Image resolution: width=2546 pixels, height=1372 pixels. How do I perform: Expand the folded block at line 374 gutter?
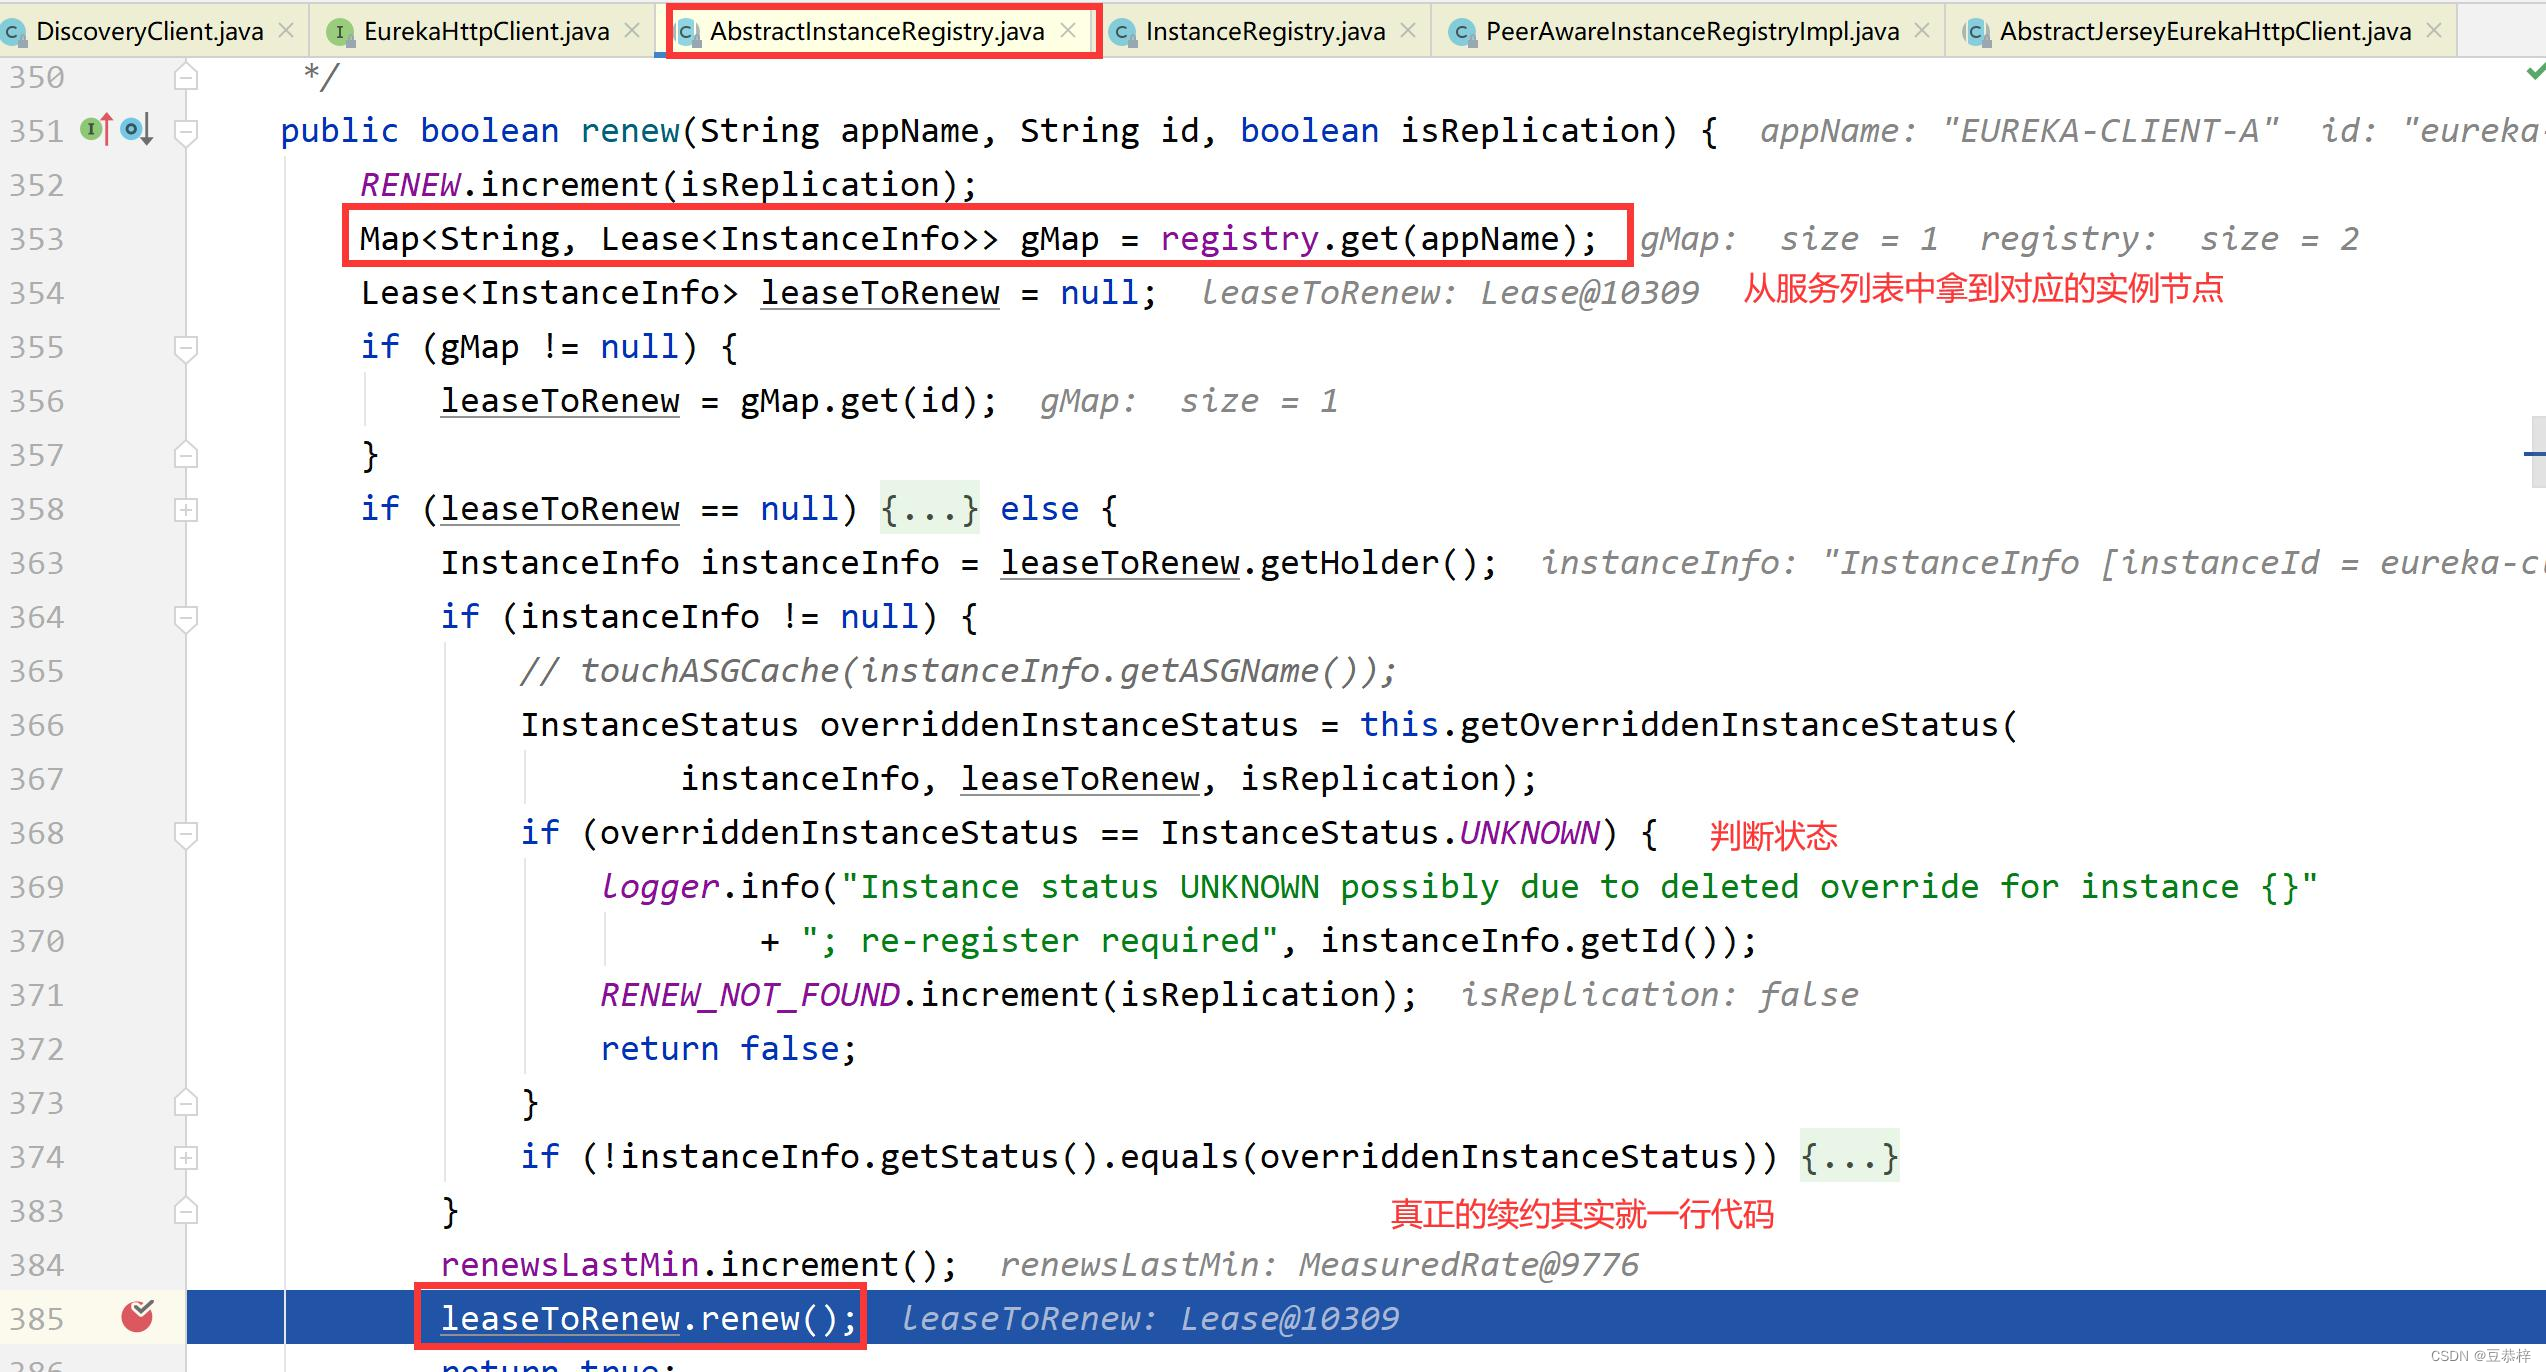(185, 1157)
